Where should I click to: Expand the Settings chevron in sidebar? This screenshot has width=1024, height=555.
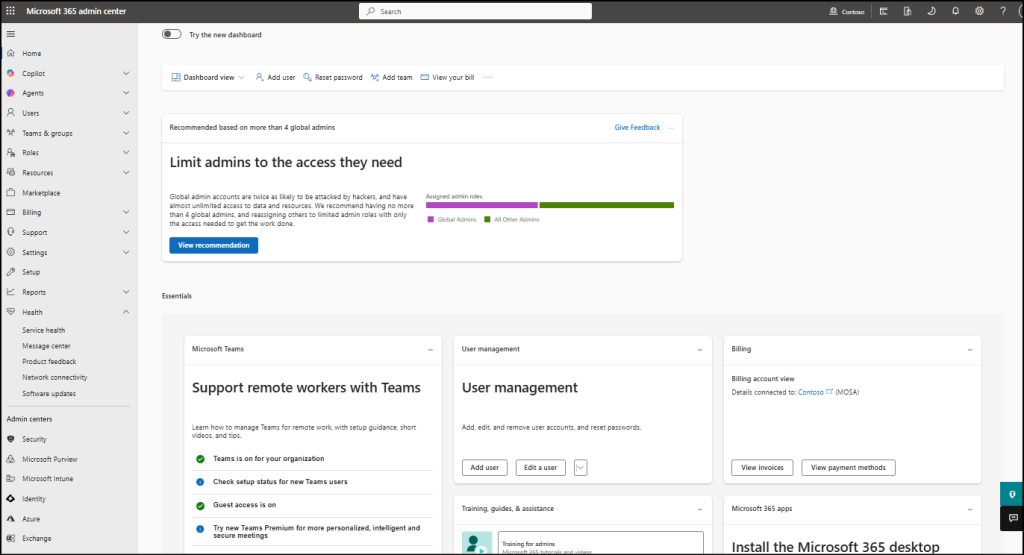coord(126,252)
